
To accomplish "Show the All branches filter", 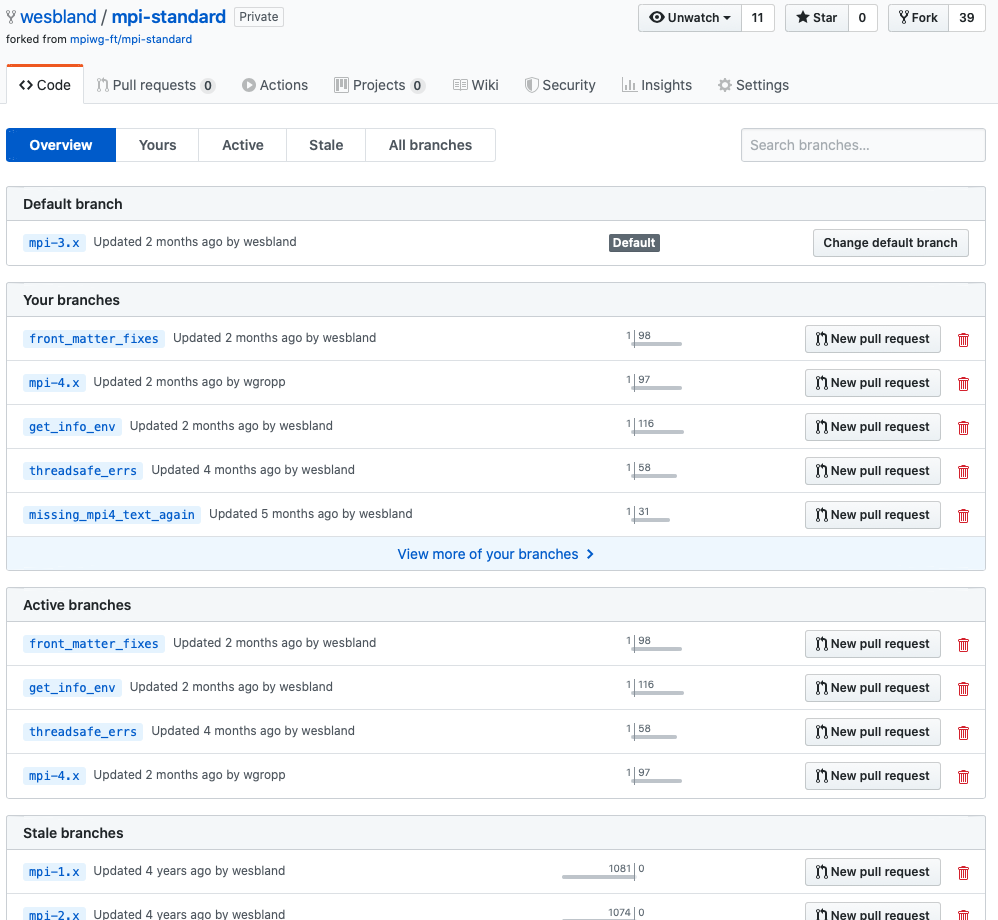I will (x=430, y=145).
